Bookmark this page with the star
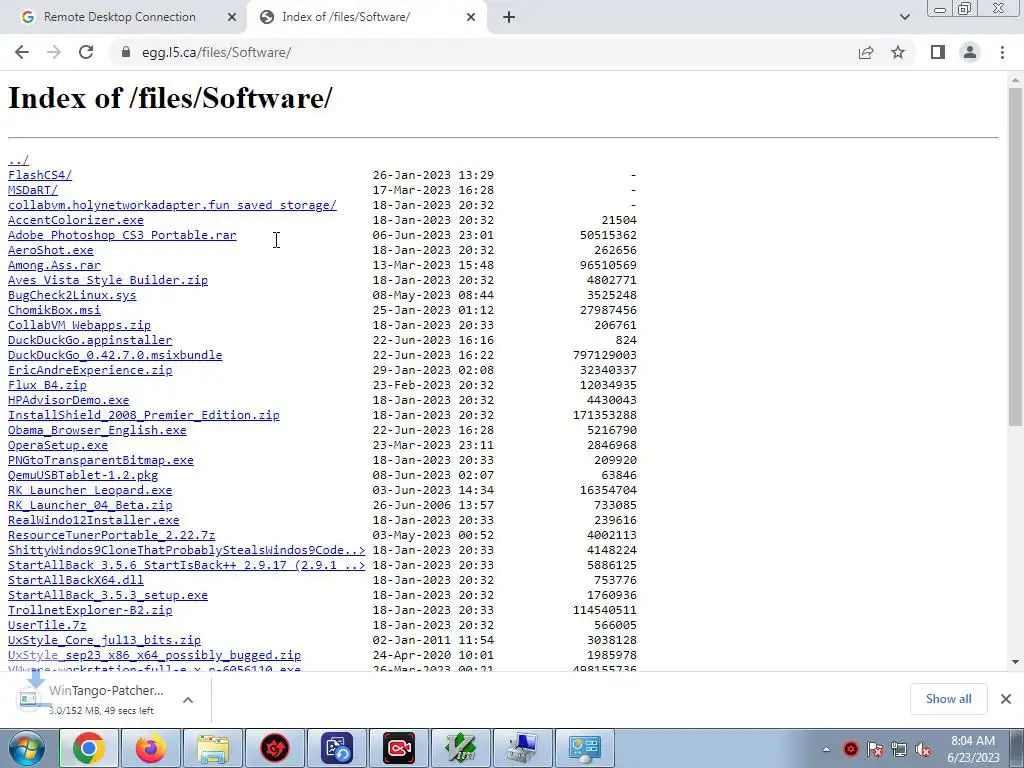1024x768 pixels. [x=898, y=52]
